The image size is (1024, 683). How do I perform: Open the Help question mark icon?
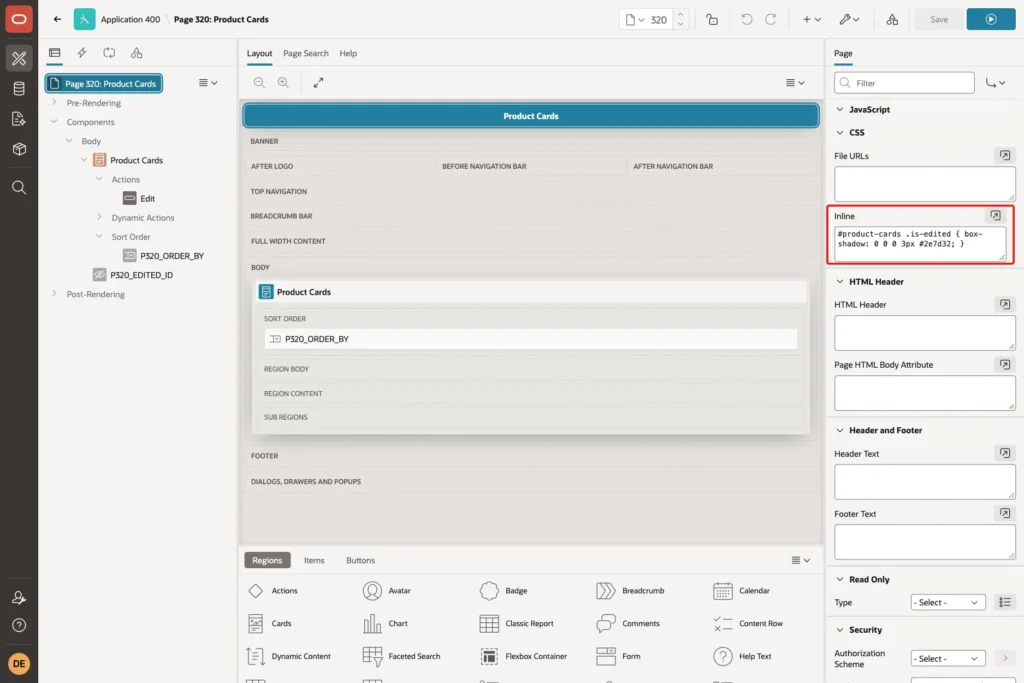point(19,625)
